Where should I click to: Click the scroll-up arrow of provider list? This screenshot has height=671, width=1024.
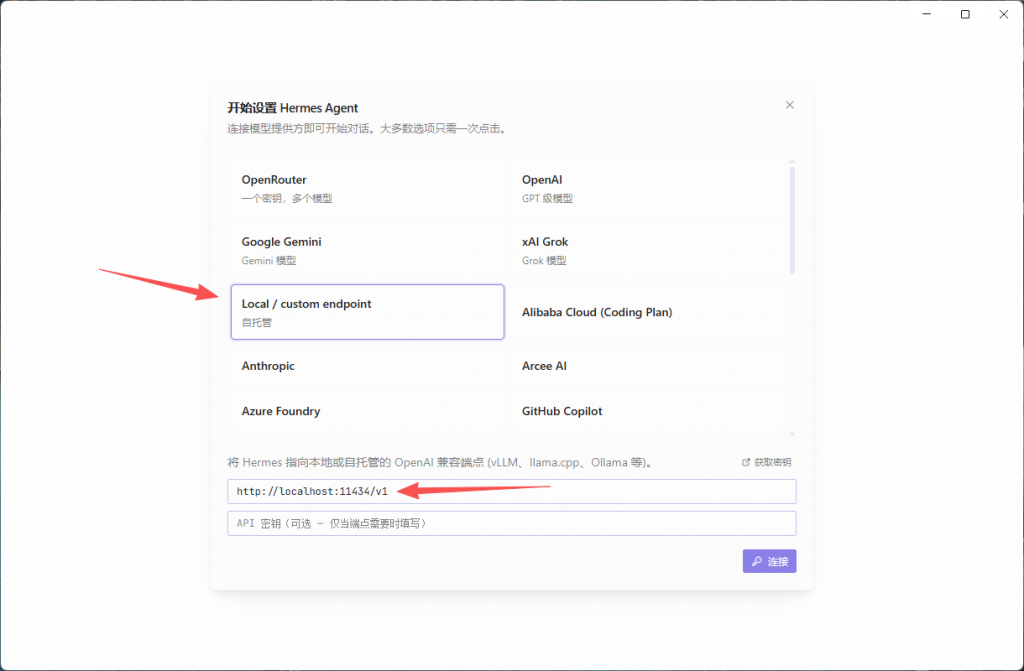point(792,161)
